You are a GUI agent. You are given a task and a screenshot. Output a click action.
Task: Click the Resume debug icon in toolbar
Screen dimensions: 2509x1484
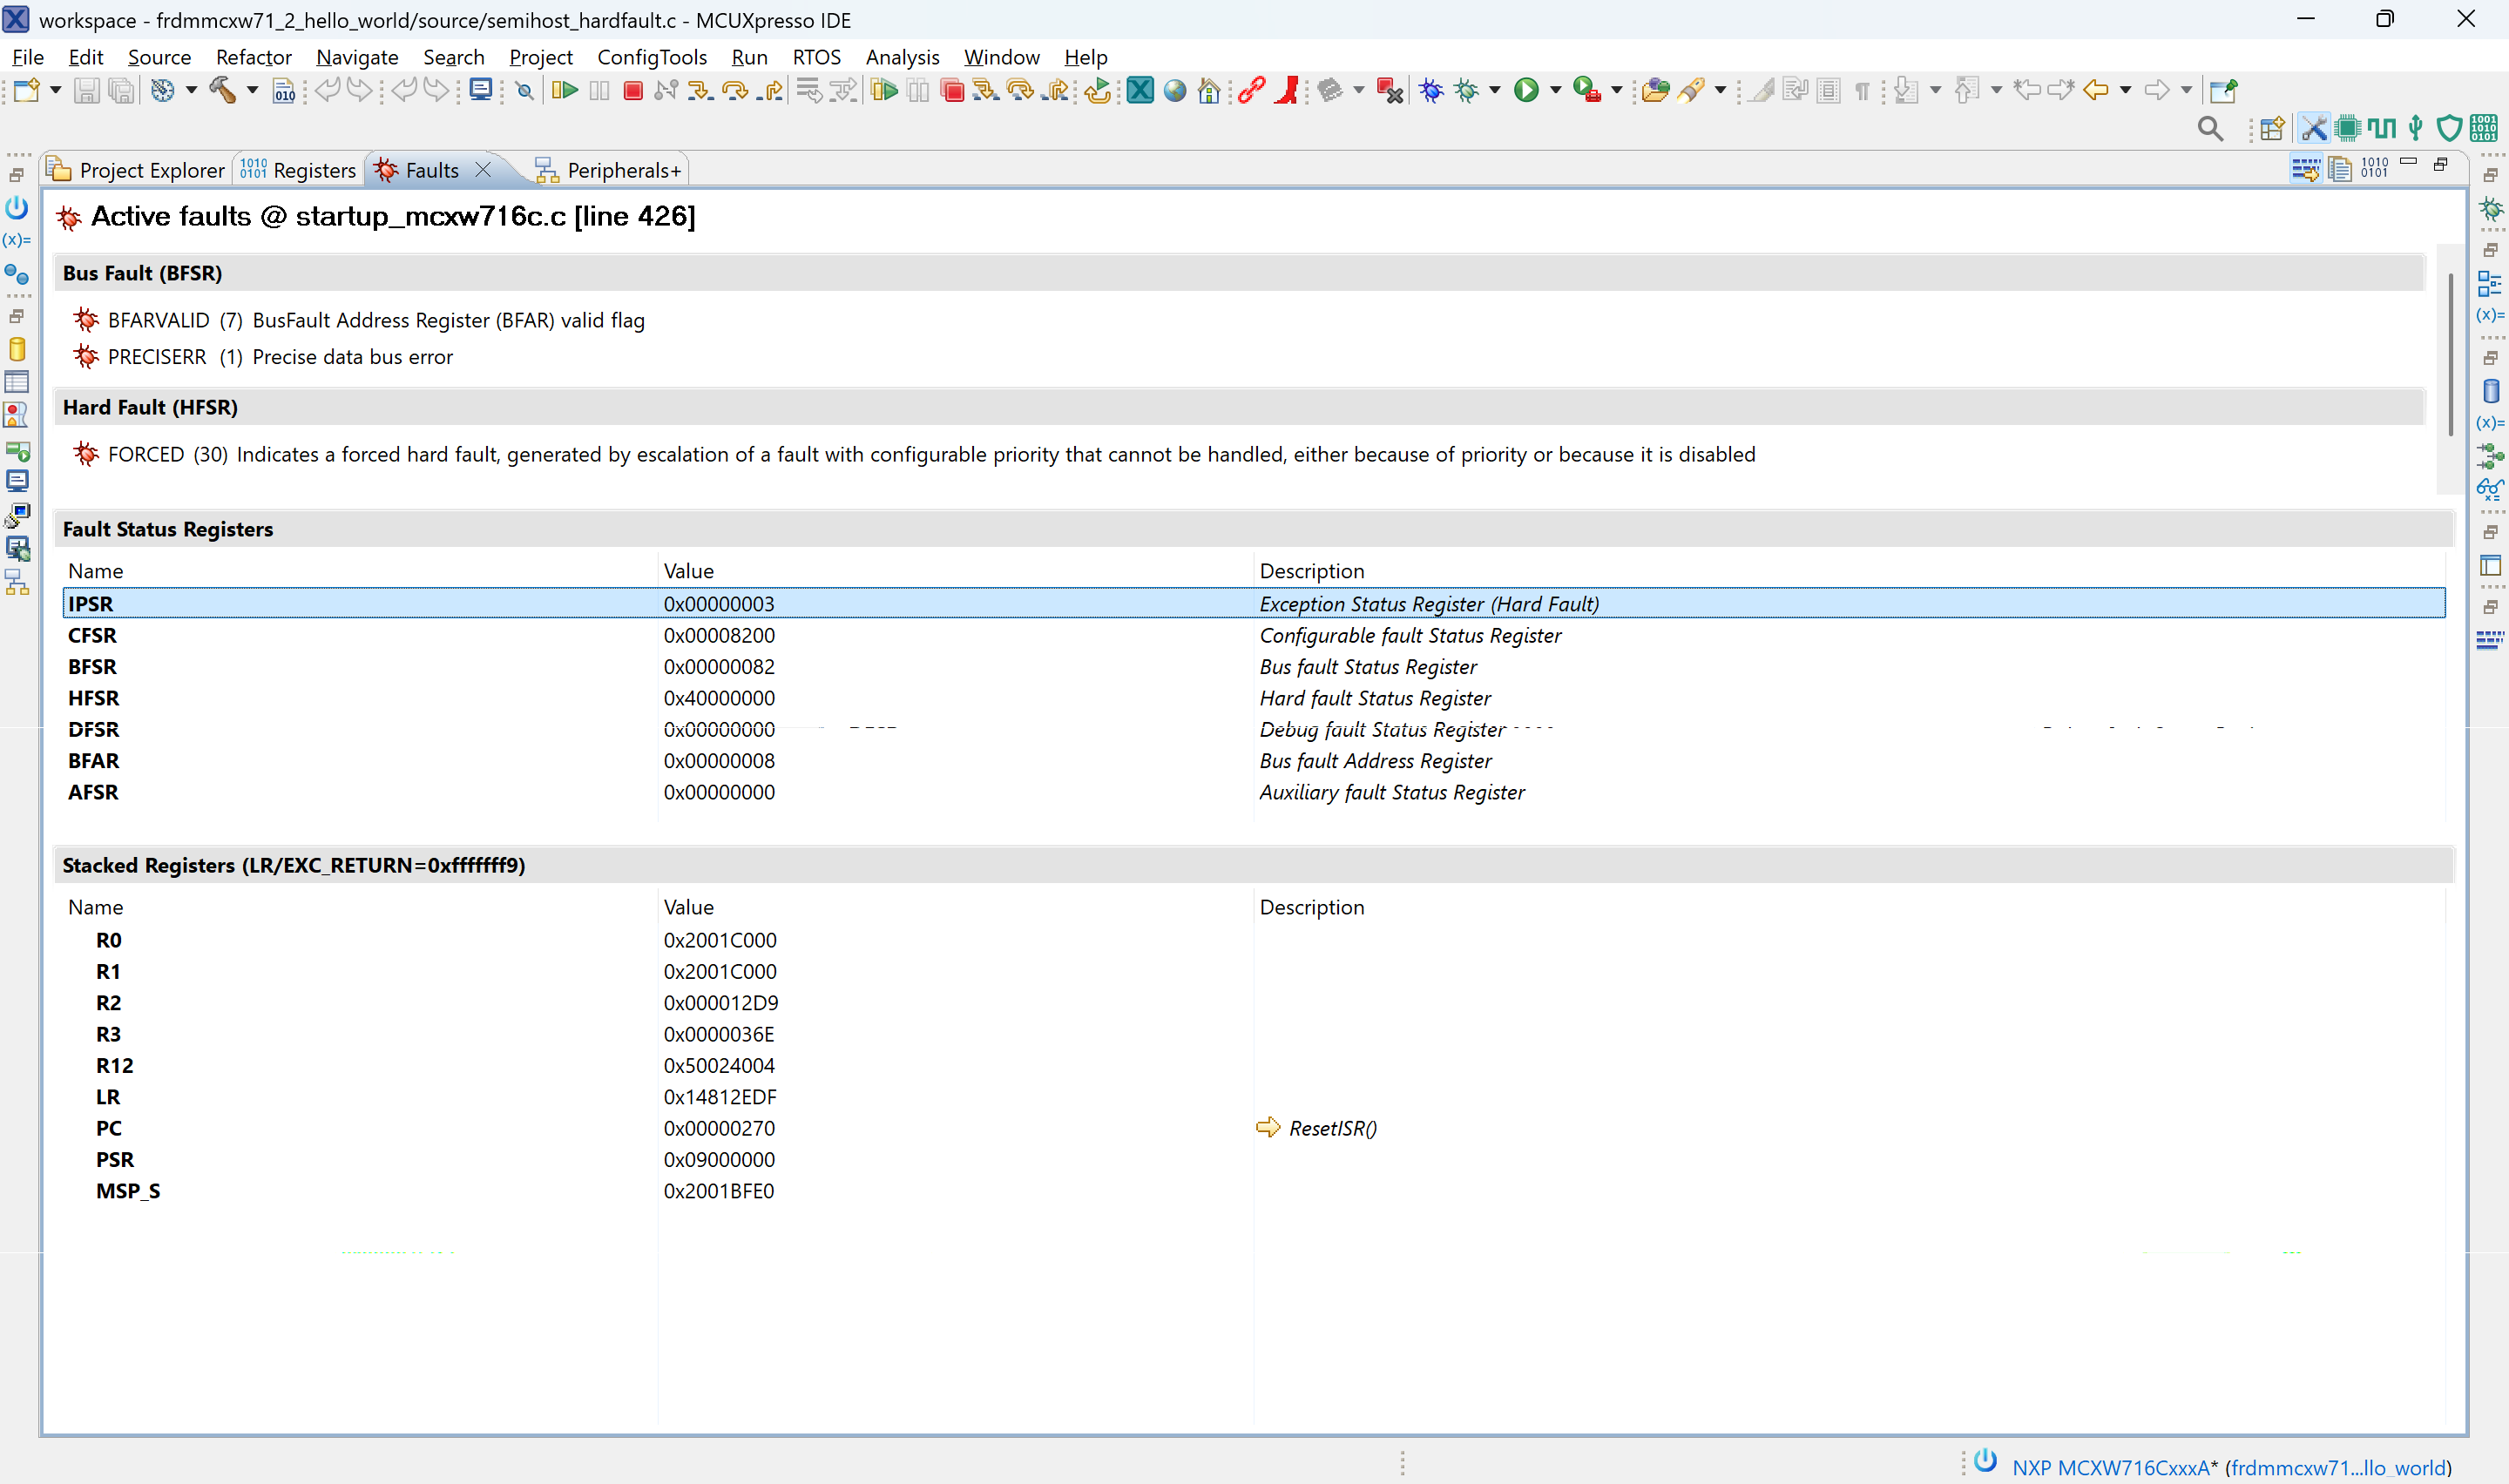564,91
